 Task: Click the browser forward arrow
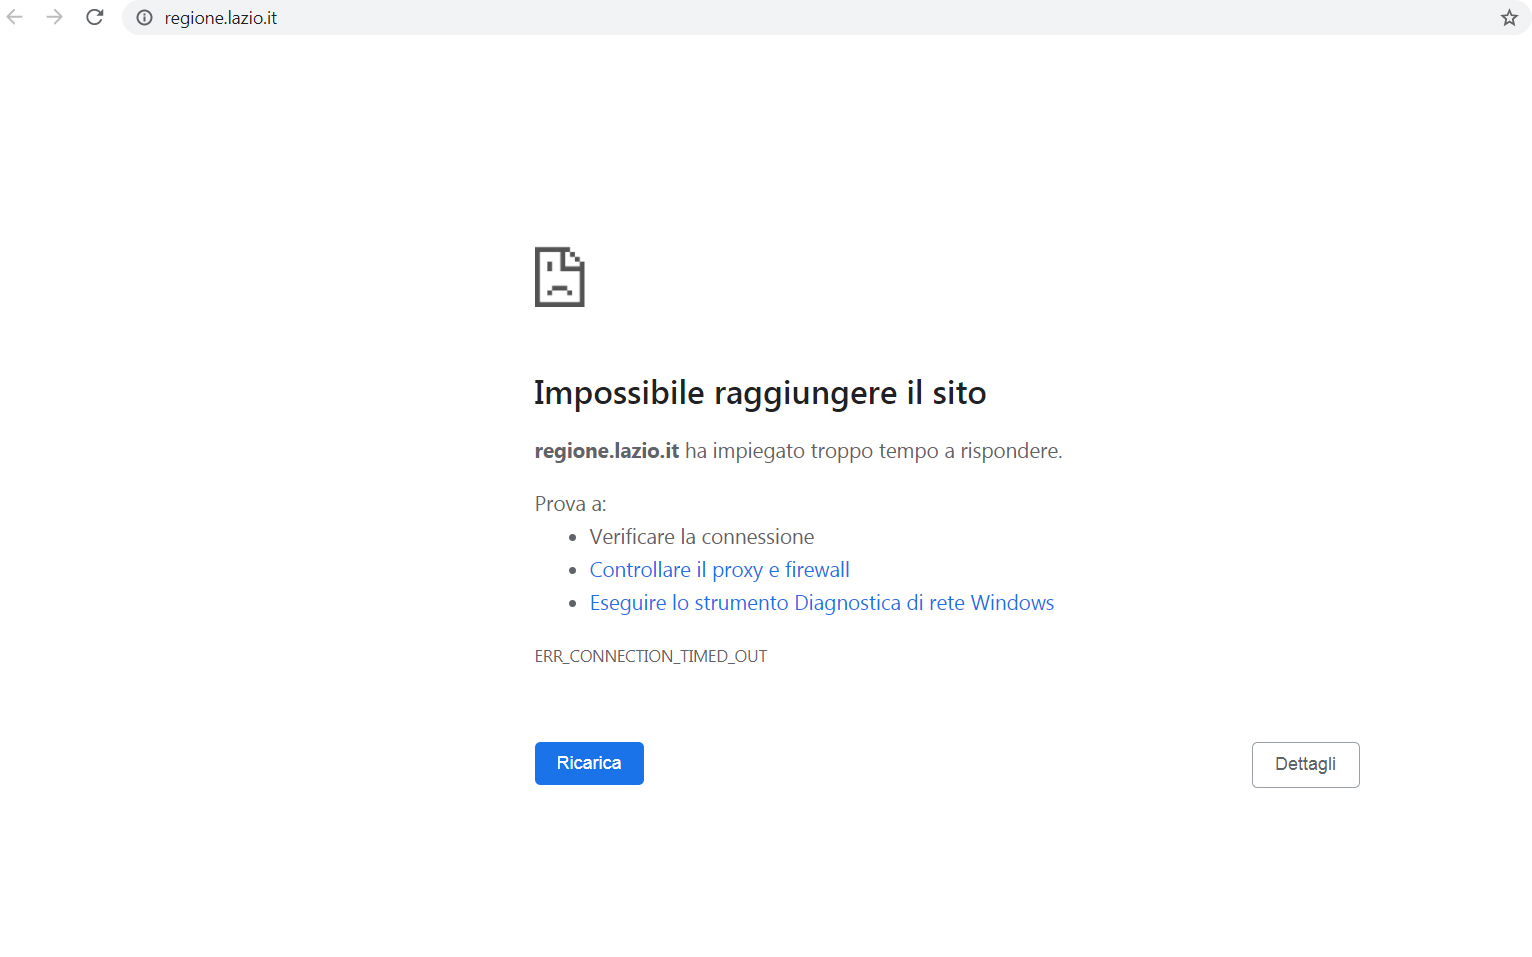pyautogui.click(x=55, y=17)
